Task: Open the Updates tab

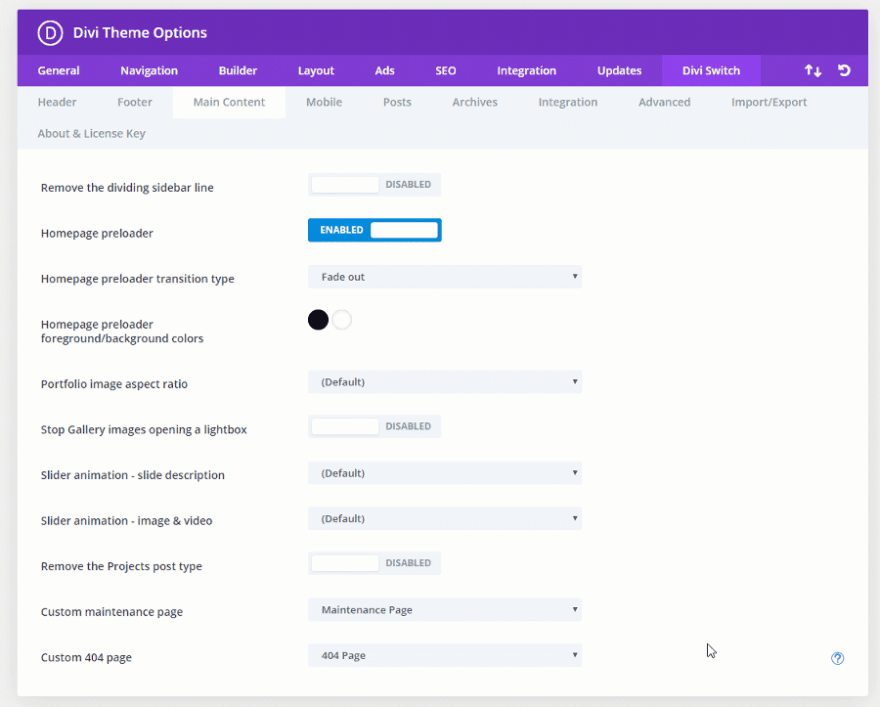Action: click(619, 71)
